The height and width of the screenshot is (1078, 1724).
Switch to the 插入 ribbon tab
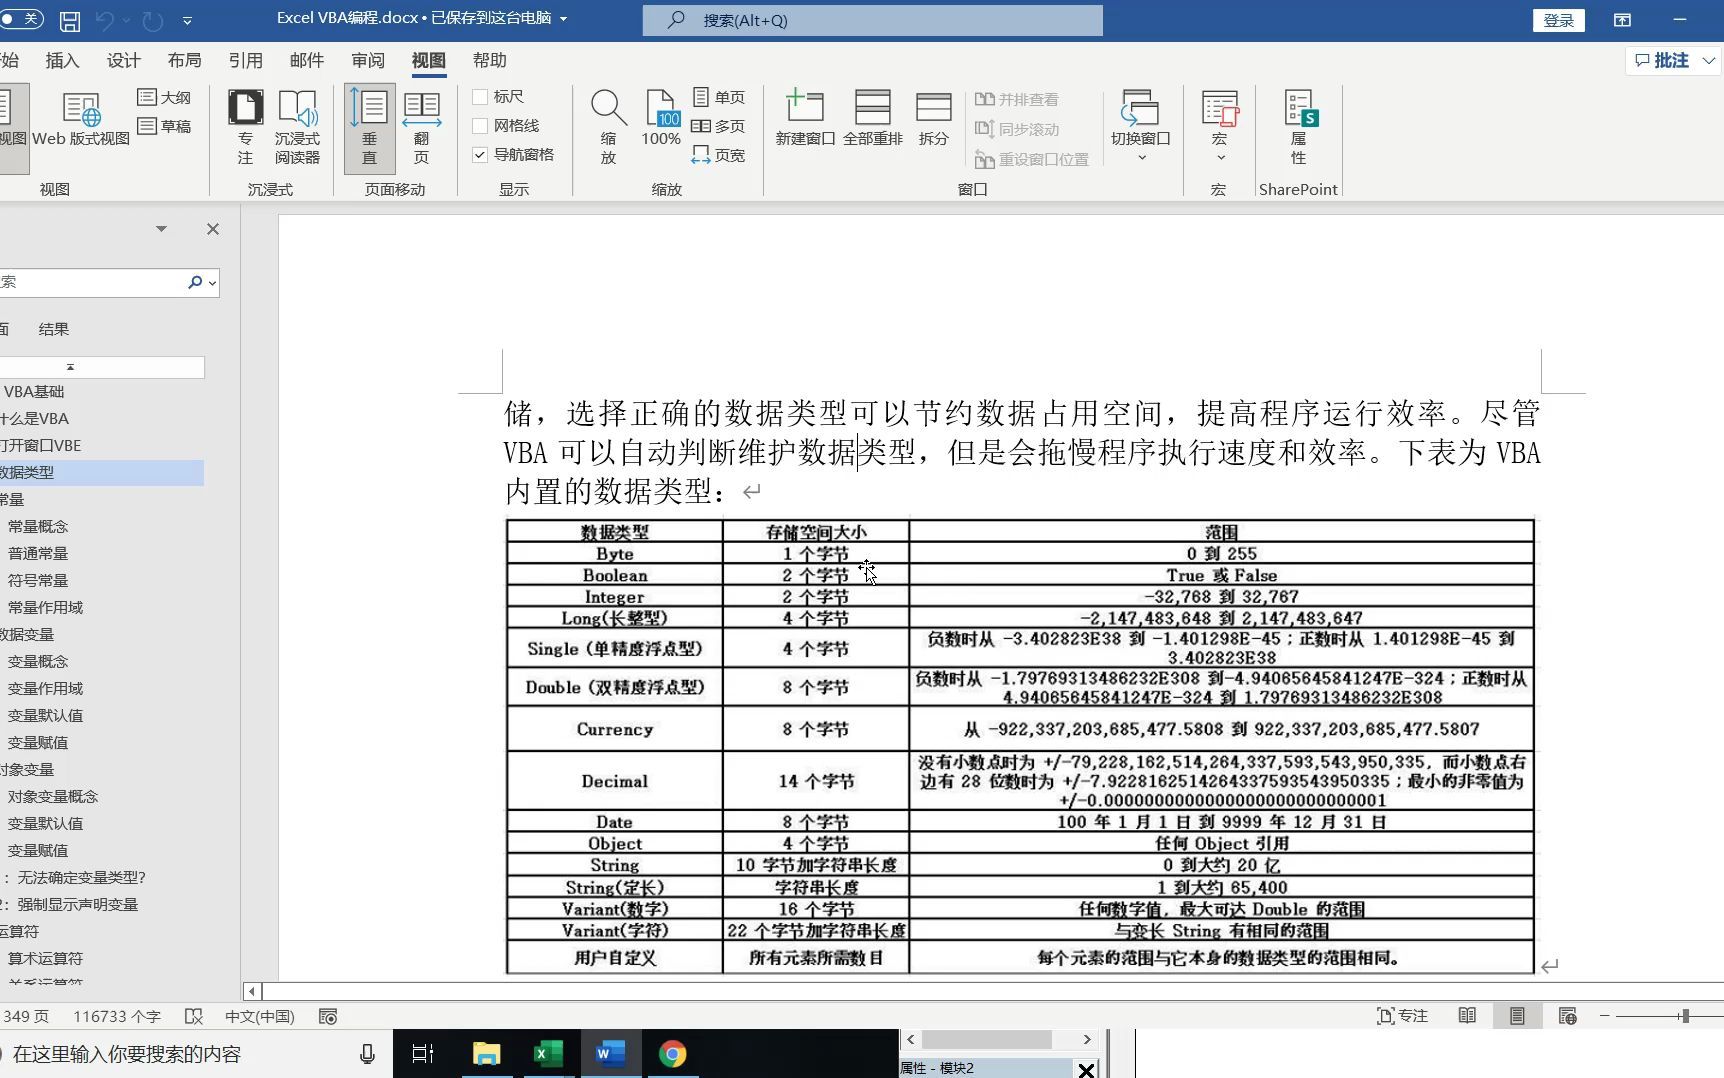click(x=62, y=60)
